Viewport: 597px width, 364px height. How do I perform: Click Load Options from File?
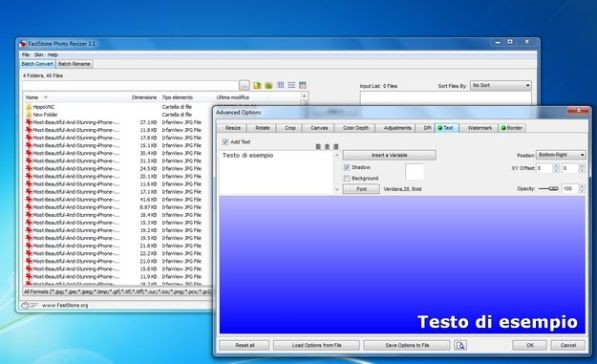[316, 345]
